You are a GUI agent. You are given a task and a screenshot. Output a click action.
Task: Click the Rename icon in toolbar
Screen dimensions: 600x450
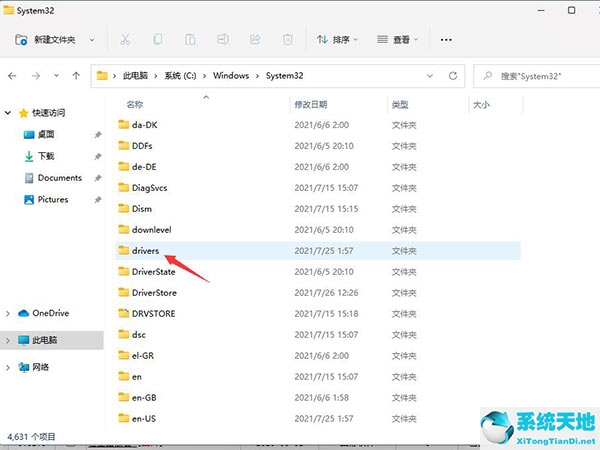coord(223,39)
